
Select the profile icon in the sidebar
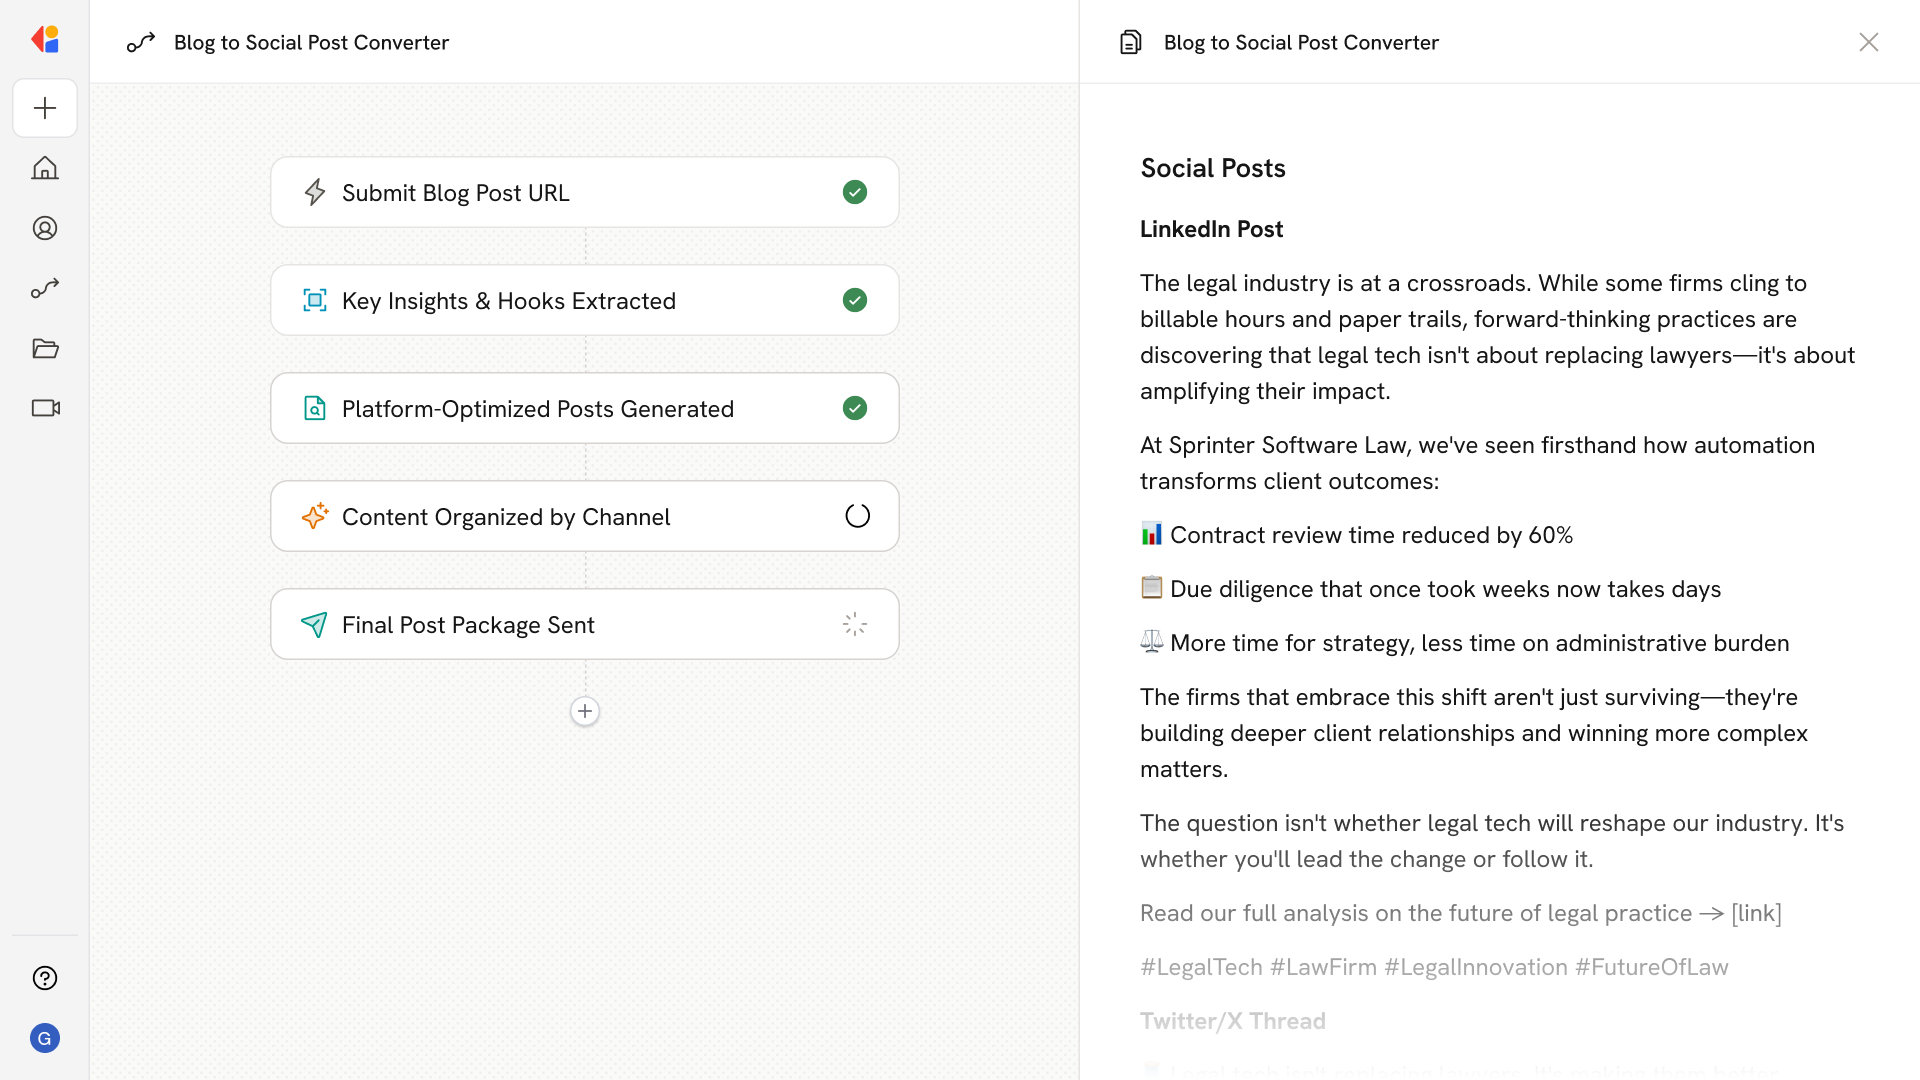[45, 228]
